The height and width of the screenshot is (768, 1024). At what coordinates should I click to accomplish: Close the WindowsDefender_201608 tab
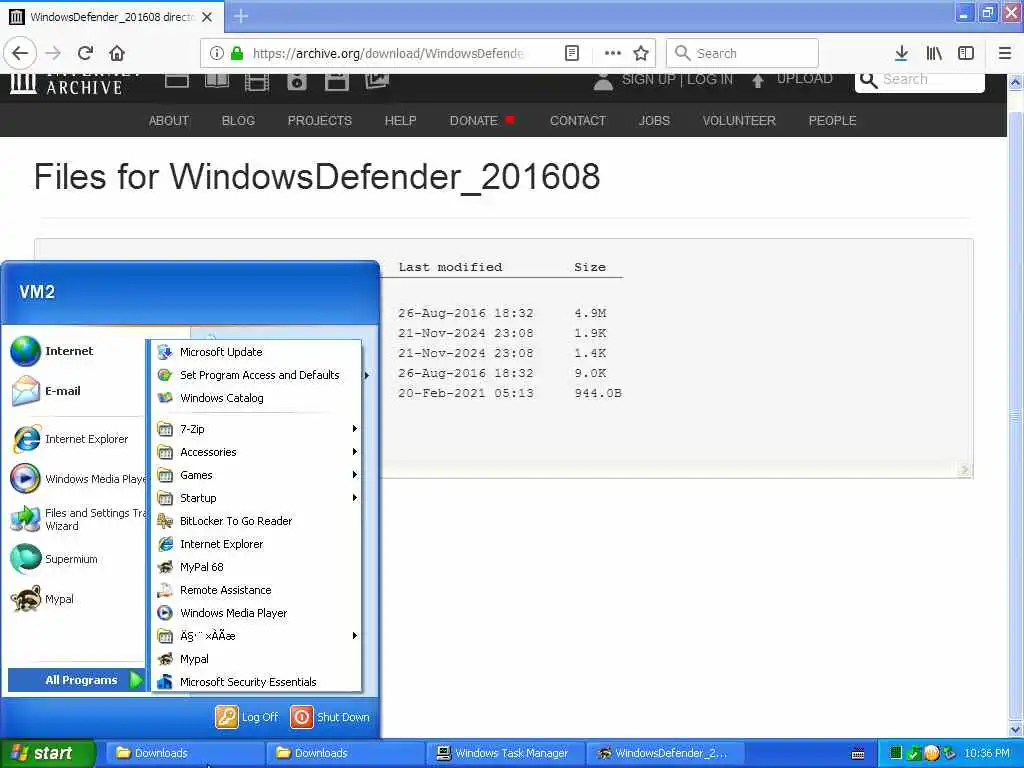pos(207,17)
